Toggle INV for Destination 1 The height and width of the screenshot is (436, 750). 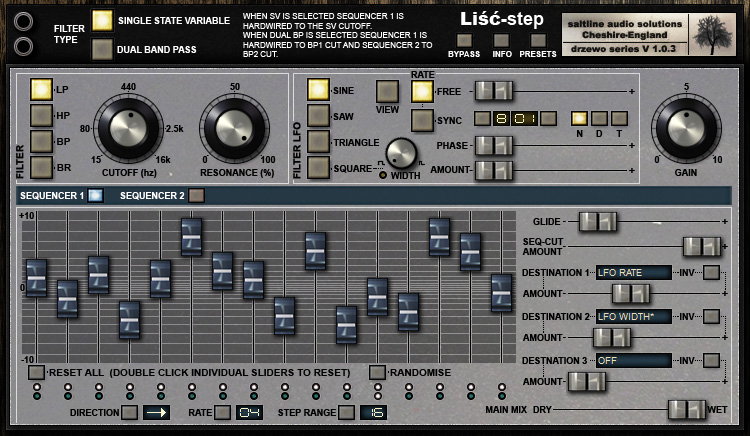point(712,272)
